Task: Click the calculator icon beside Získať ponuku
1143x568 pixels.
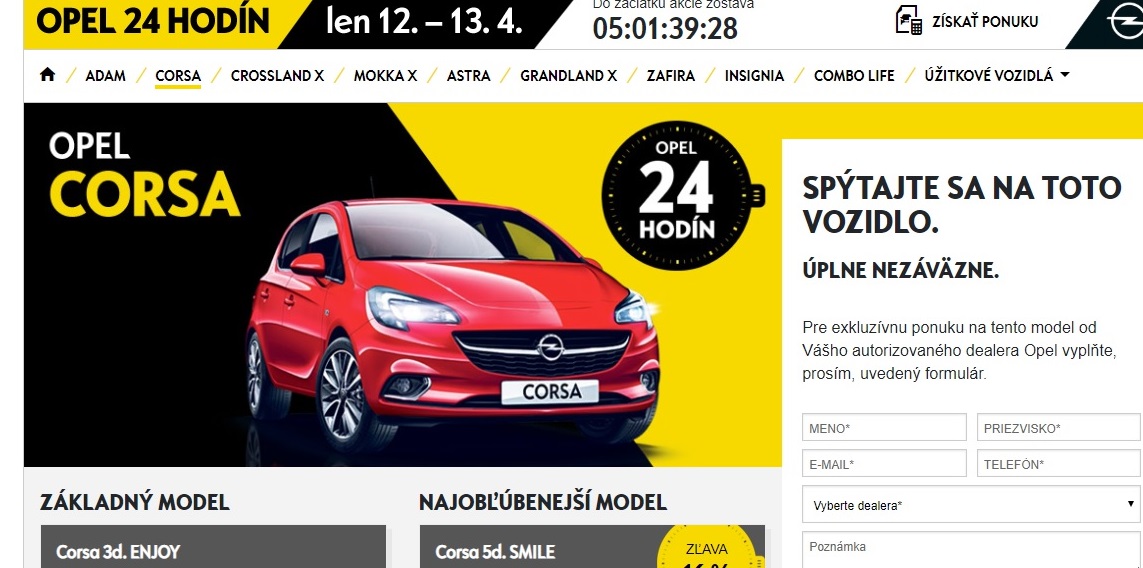Action: (x=908, y=20)
